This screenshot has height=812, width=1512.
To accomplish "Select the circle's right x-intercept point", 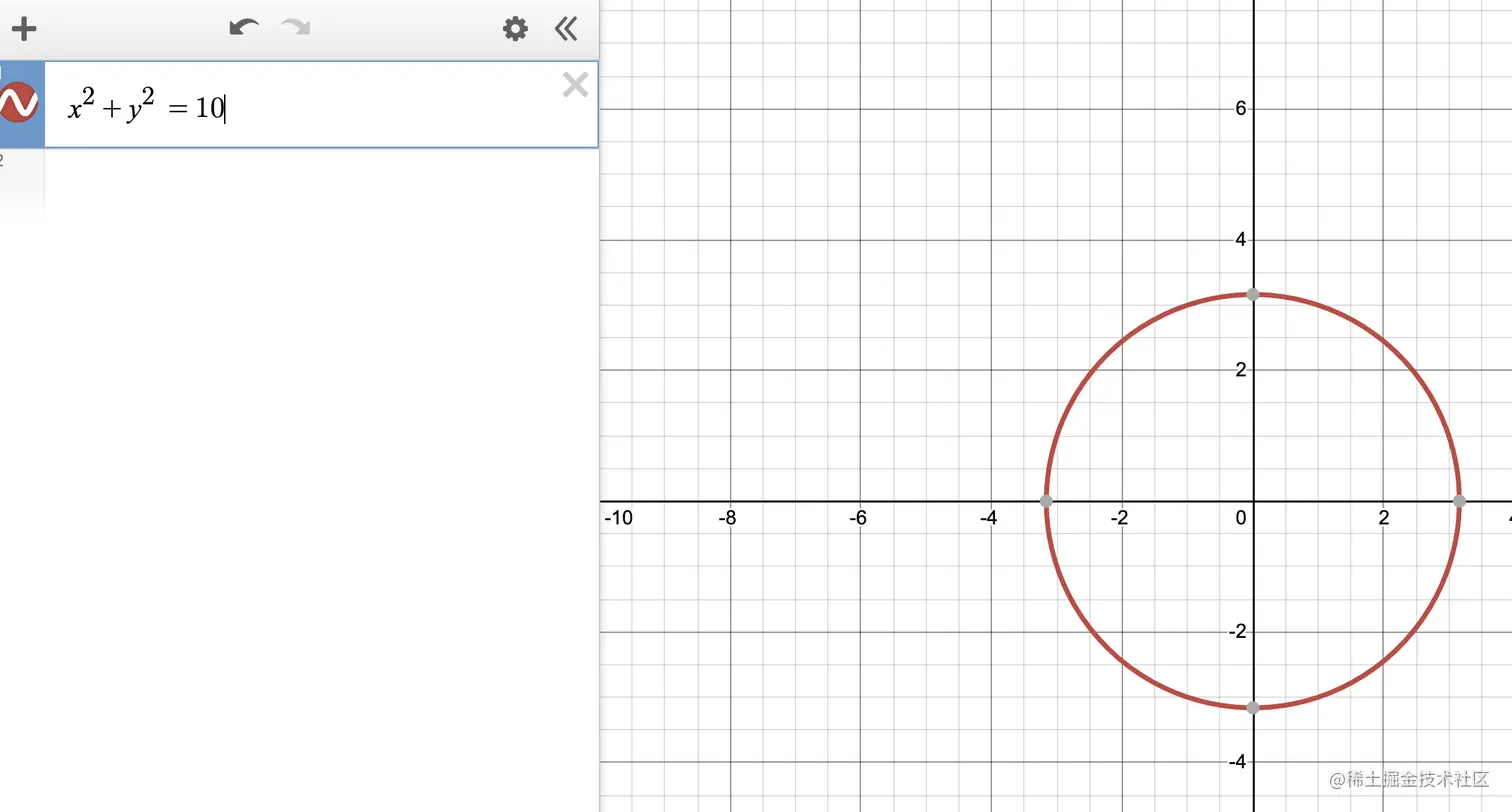I will pyautogui.click(x=1459, y=501).
